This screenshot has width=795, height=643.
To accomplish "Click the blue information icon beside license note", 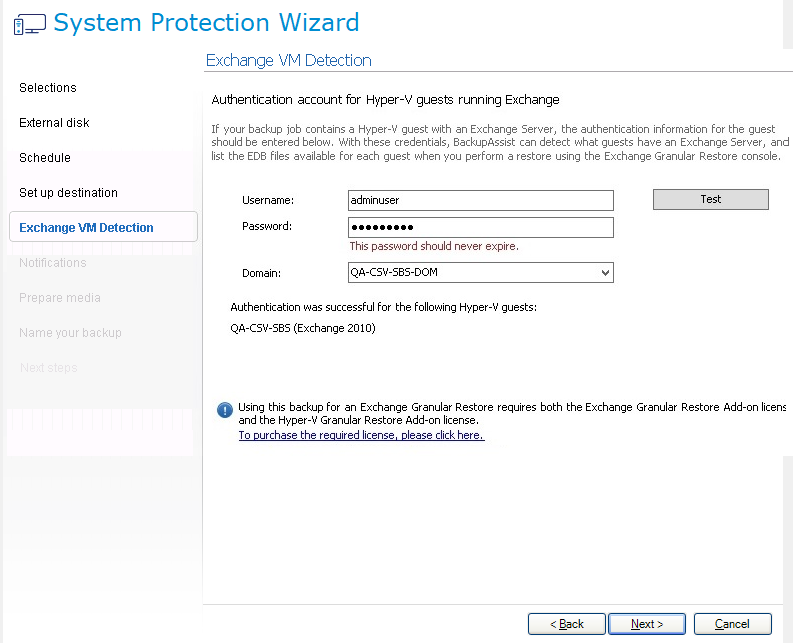I will coord(225,408).
